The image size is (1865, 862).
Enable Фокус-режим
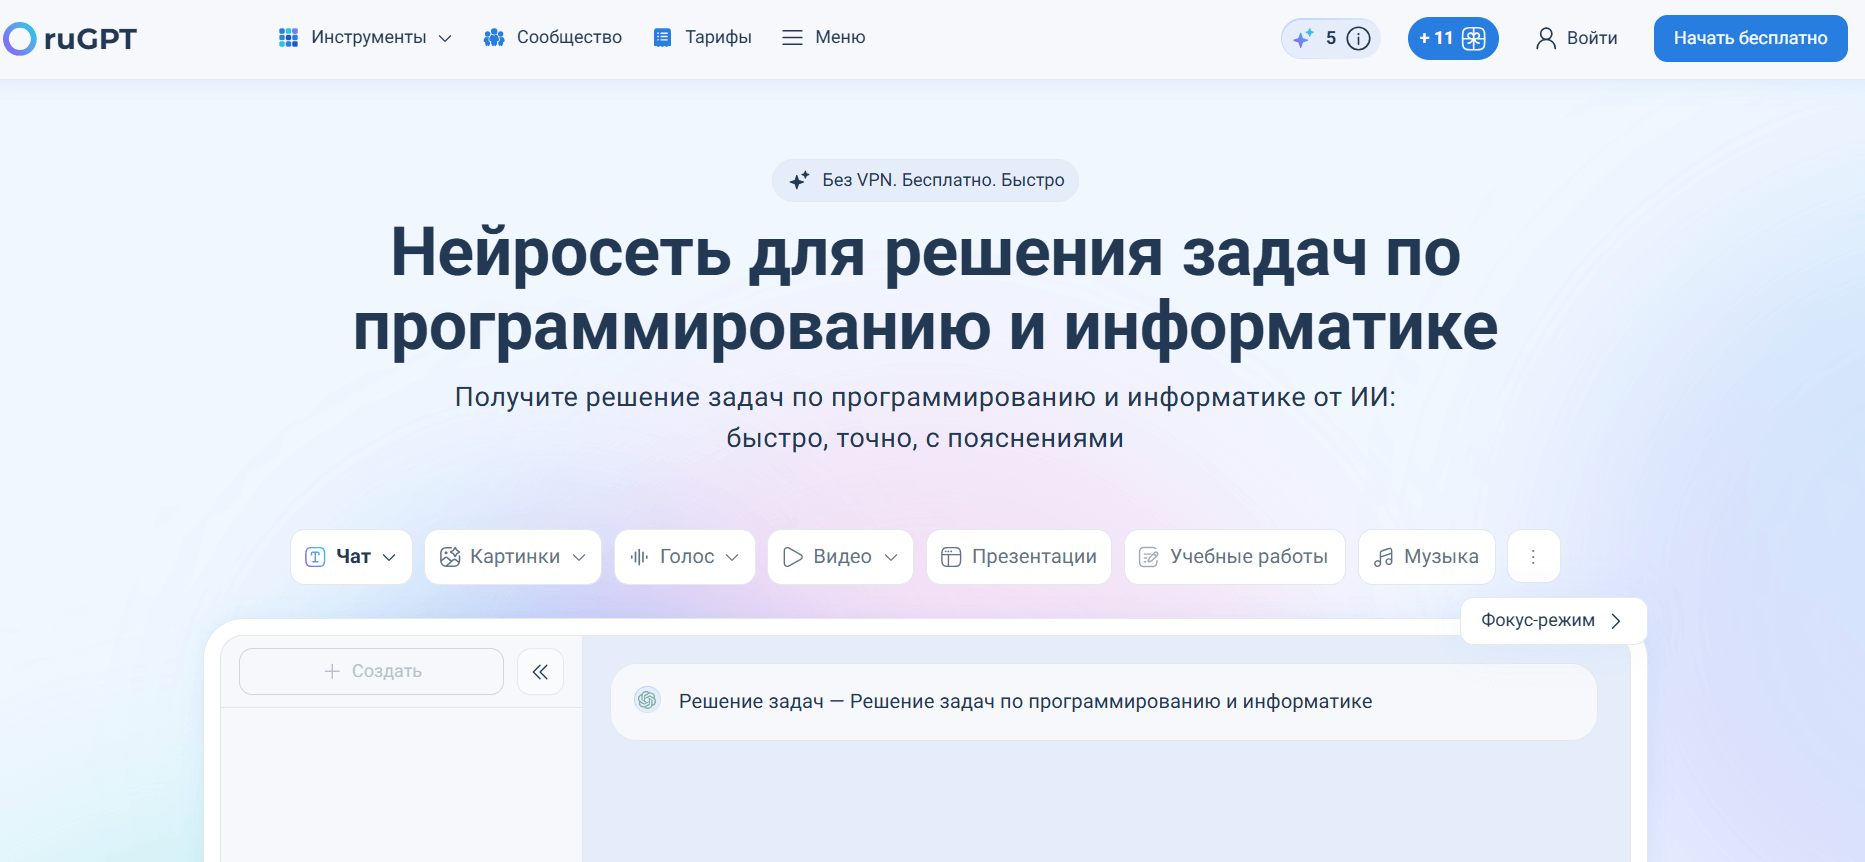click(x=1552, y=621)
